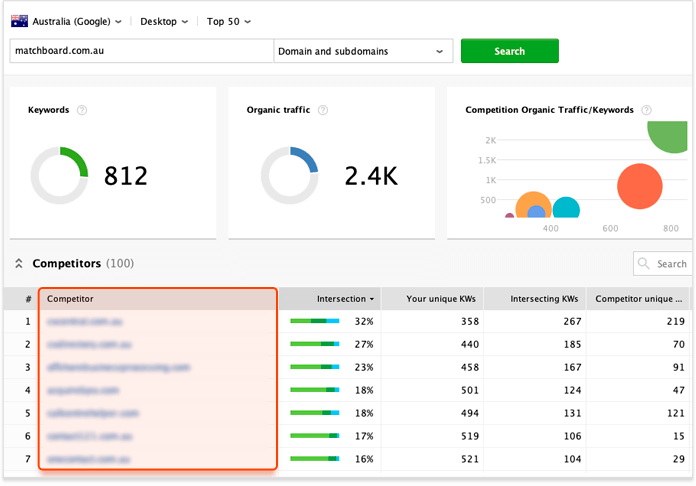Open help icon next to Keywords

pyautogui.click(x=82, y=110)
